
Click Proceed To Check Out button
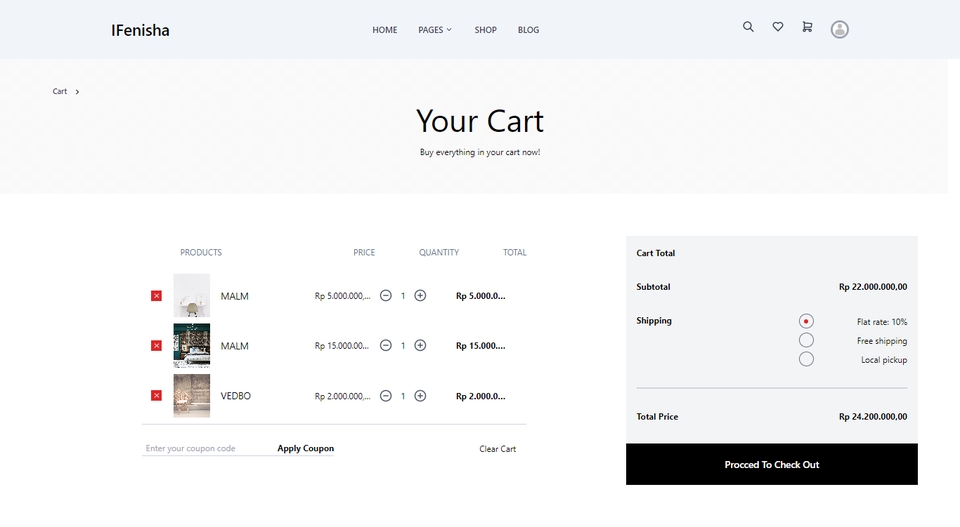[x=771, y=465]
